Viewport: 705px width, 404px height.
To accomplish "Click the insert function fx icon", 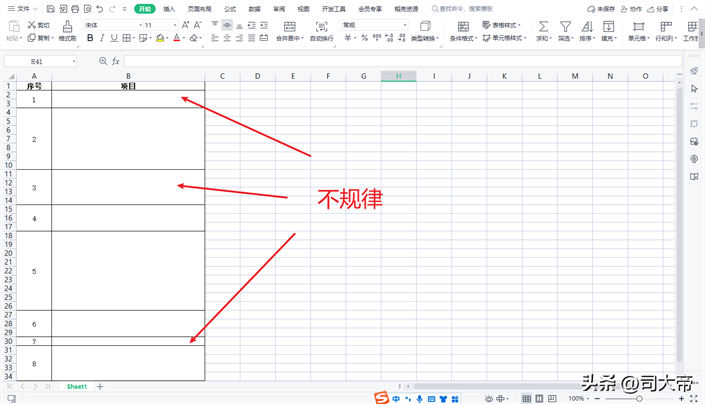I will [117, 61].
